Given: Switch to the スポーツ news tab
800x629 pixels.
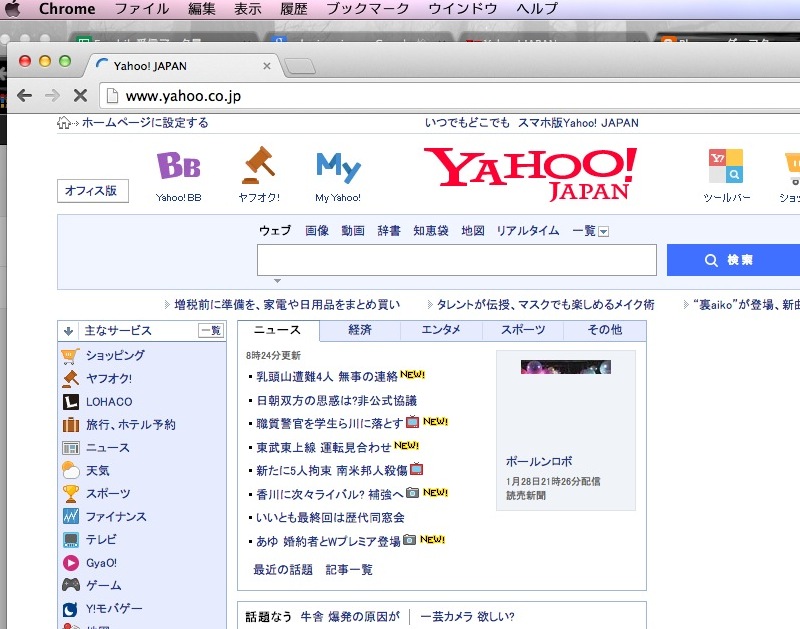Looking at the screenshot, I should click(x=523, y=330).
